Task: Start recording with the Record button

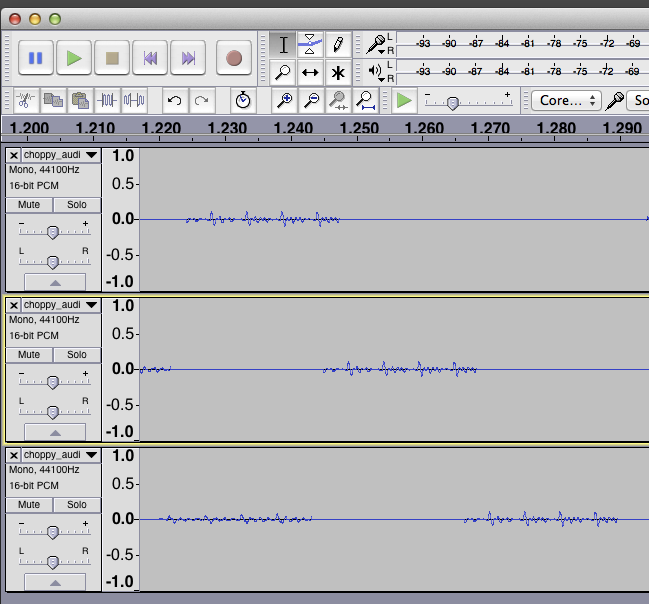Action: 234,58
